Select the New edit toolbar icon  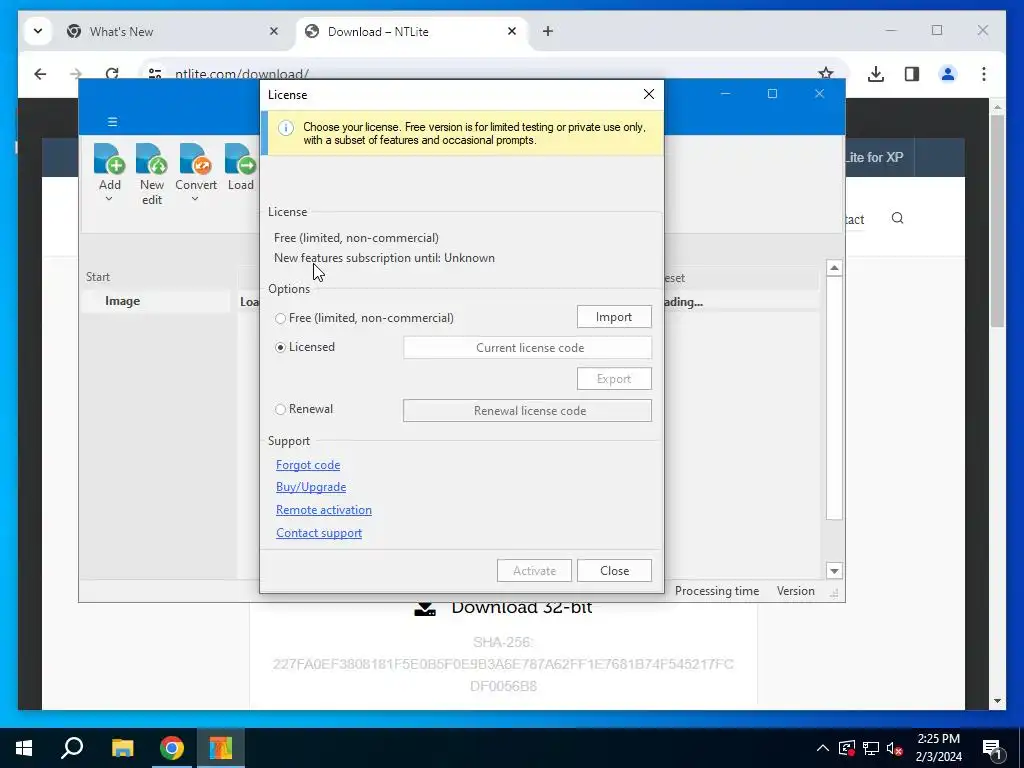(152, 160)
